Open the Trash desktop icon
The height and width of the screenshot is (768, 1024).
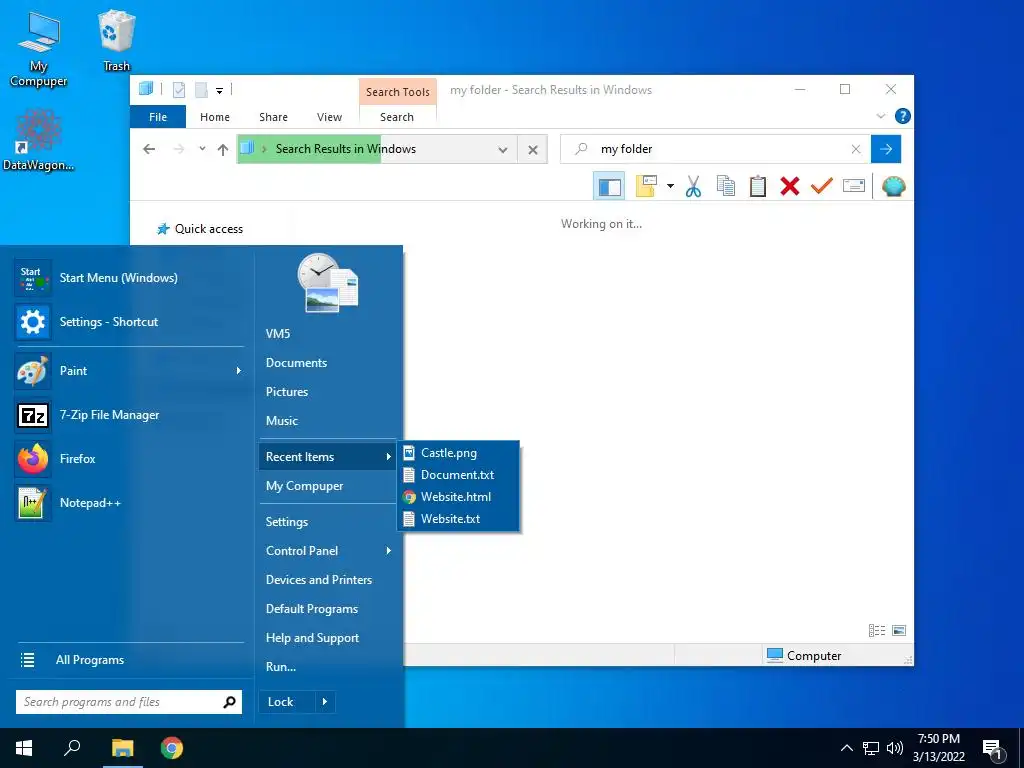point(116,40)
